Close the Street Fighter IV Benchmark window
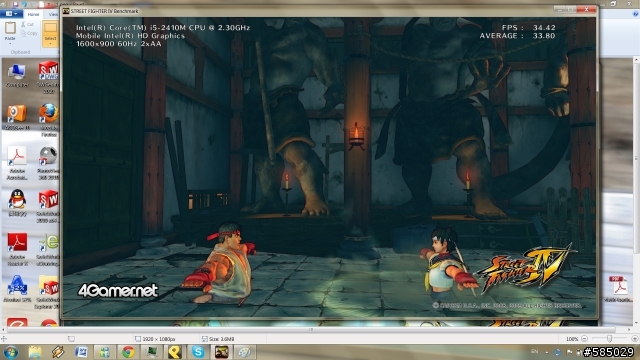 pyautogui.click(x=587, y=9)
